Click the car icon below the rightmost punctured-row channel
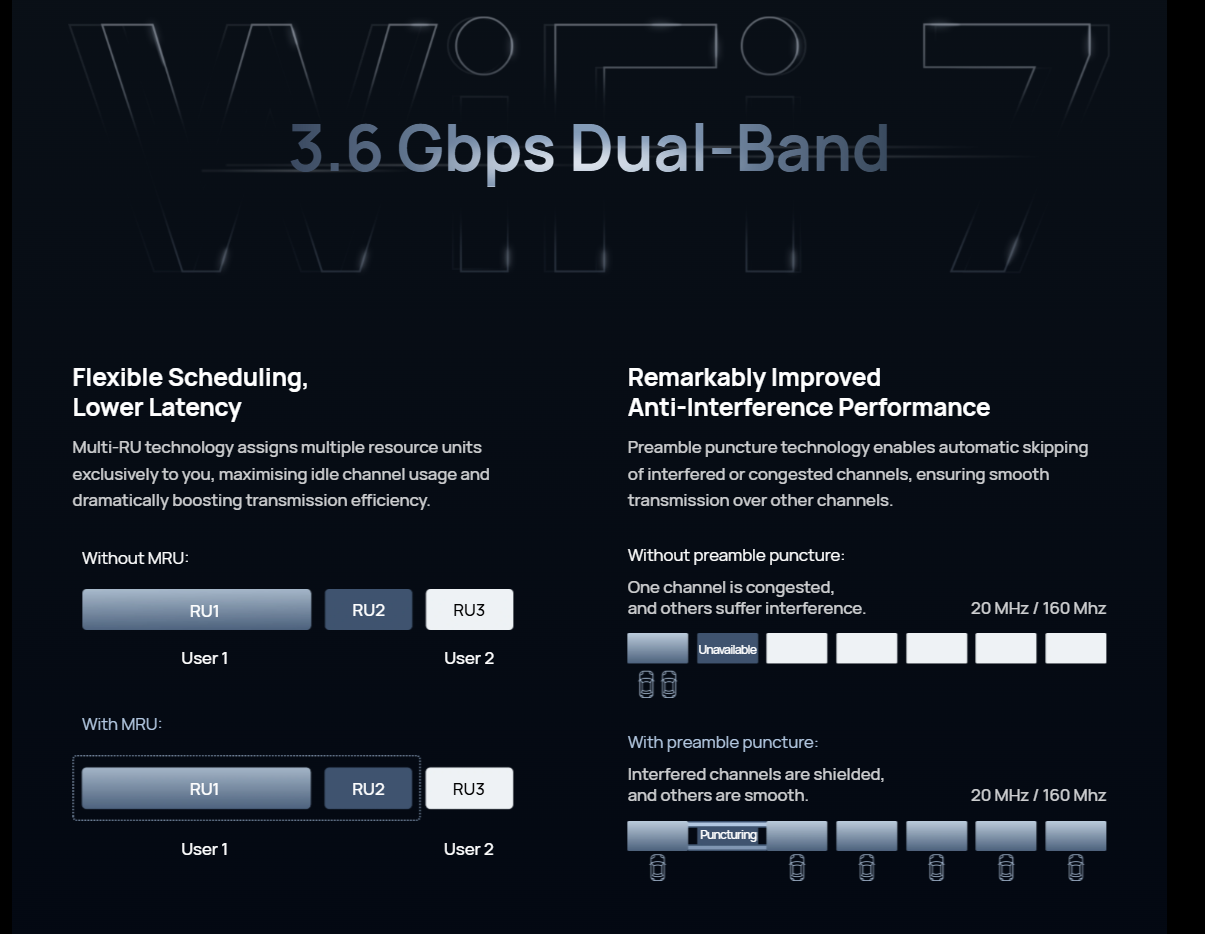1205x934 pixels. [x=1075, y=867]
